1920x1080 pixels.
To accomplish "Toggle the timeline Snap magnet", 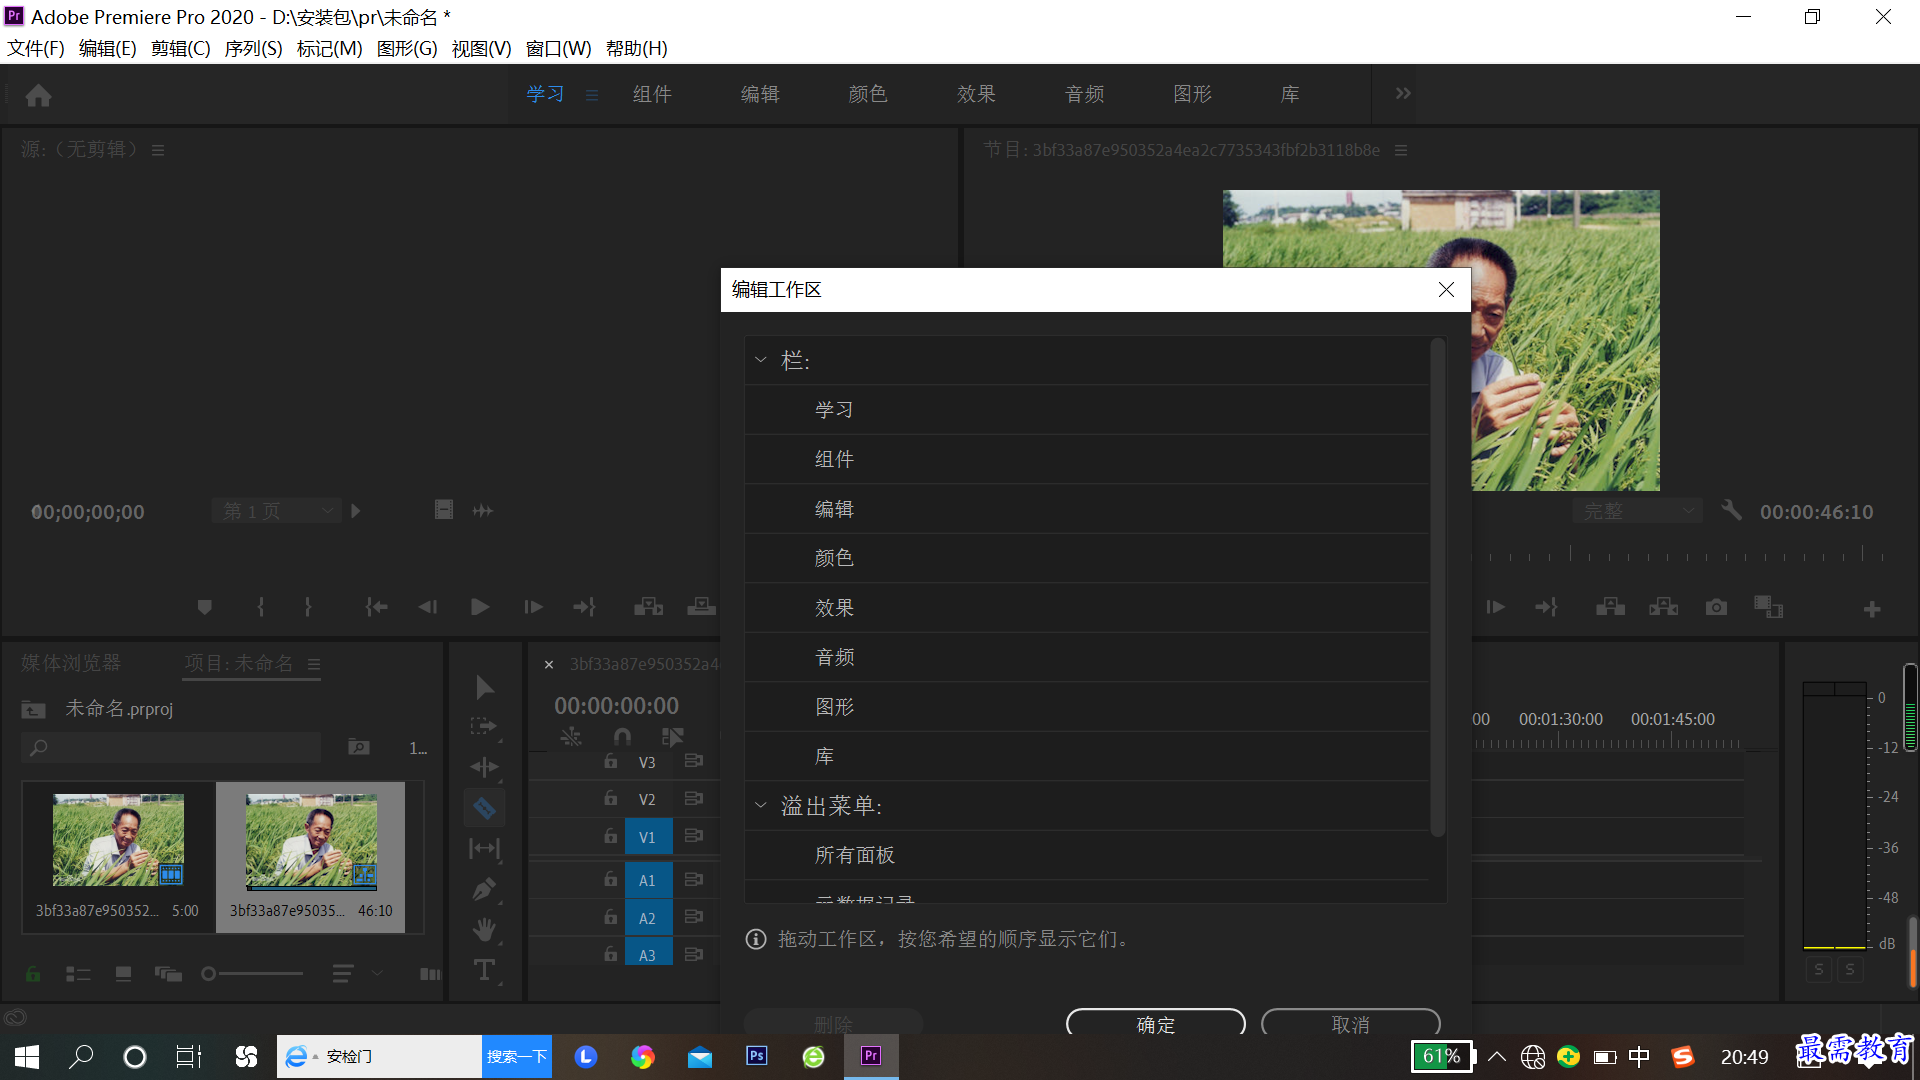I will [x=622, y=737].
